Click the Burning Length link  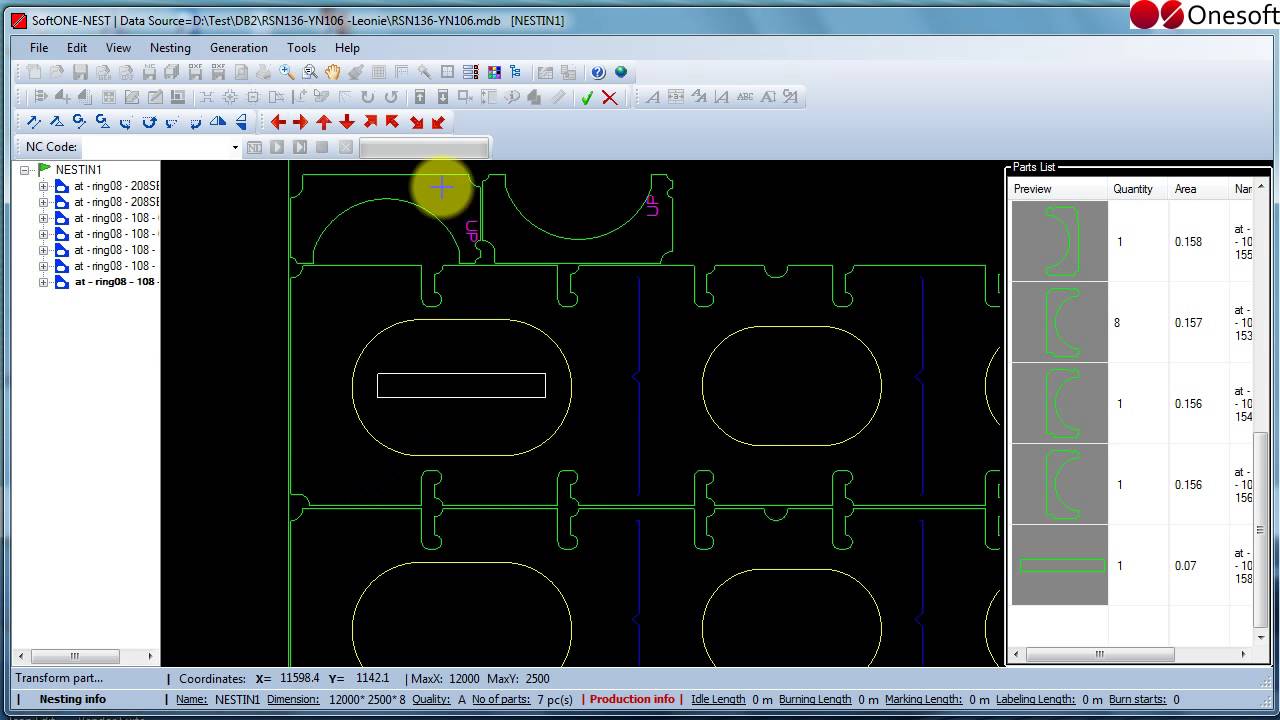(x=815, y=699)
